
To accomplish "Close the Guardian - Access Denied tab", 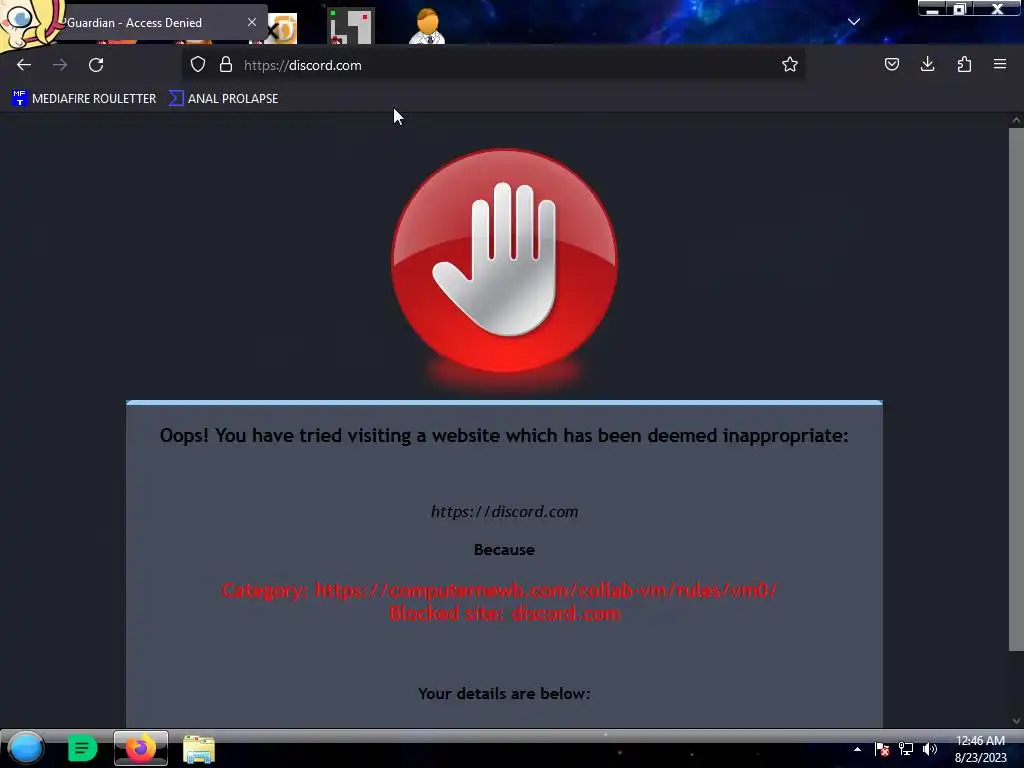I will pos(252,22).
